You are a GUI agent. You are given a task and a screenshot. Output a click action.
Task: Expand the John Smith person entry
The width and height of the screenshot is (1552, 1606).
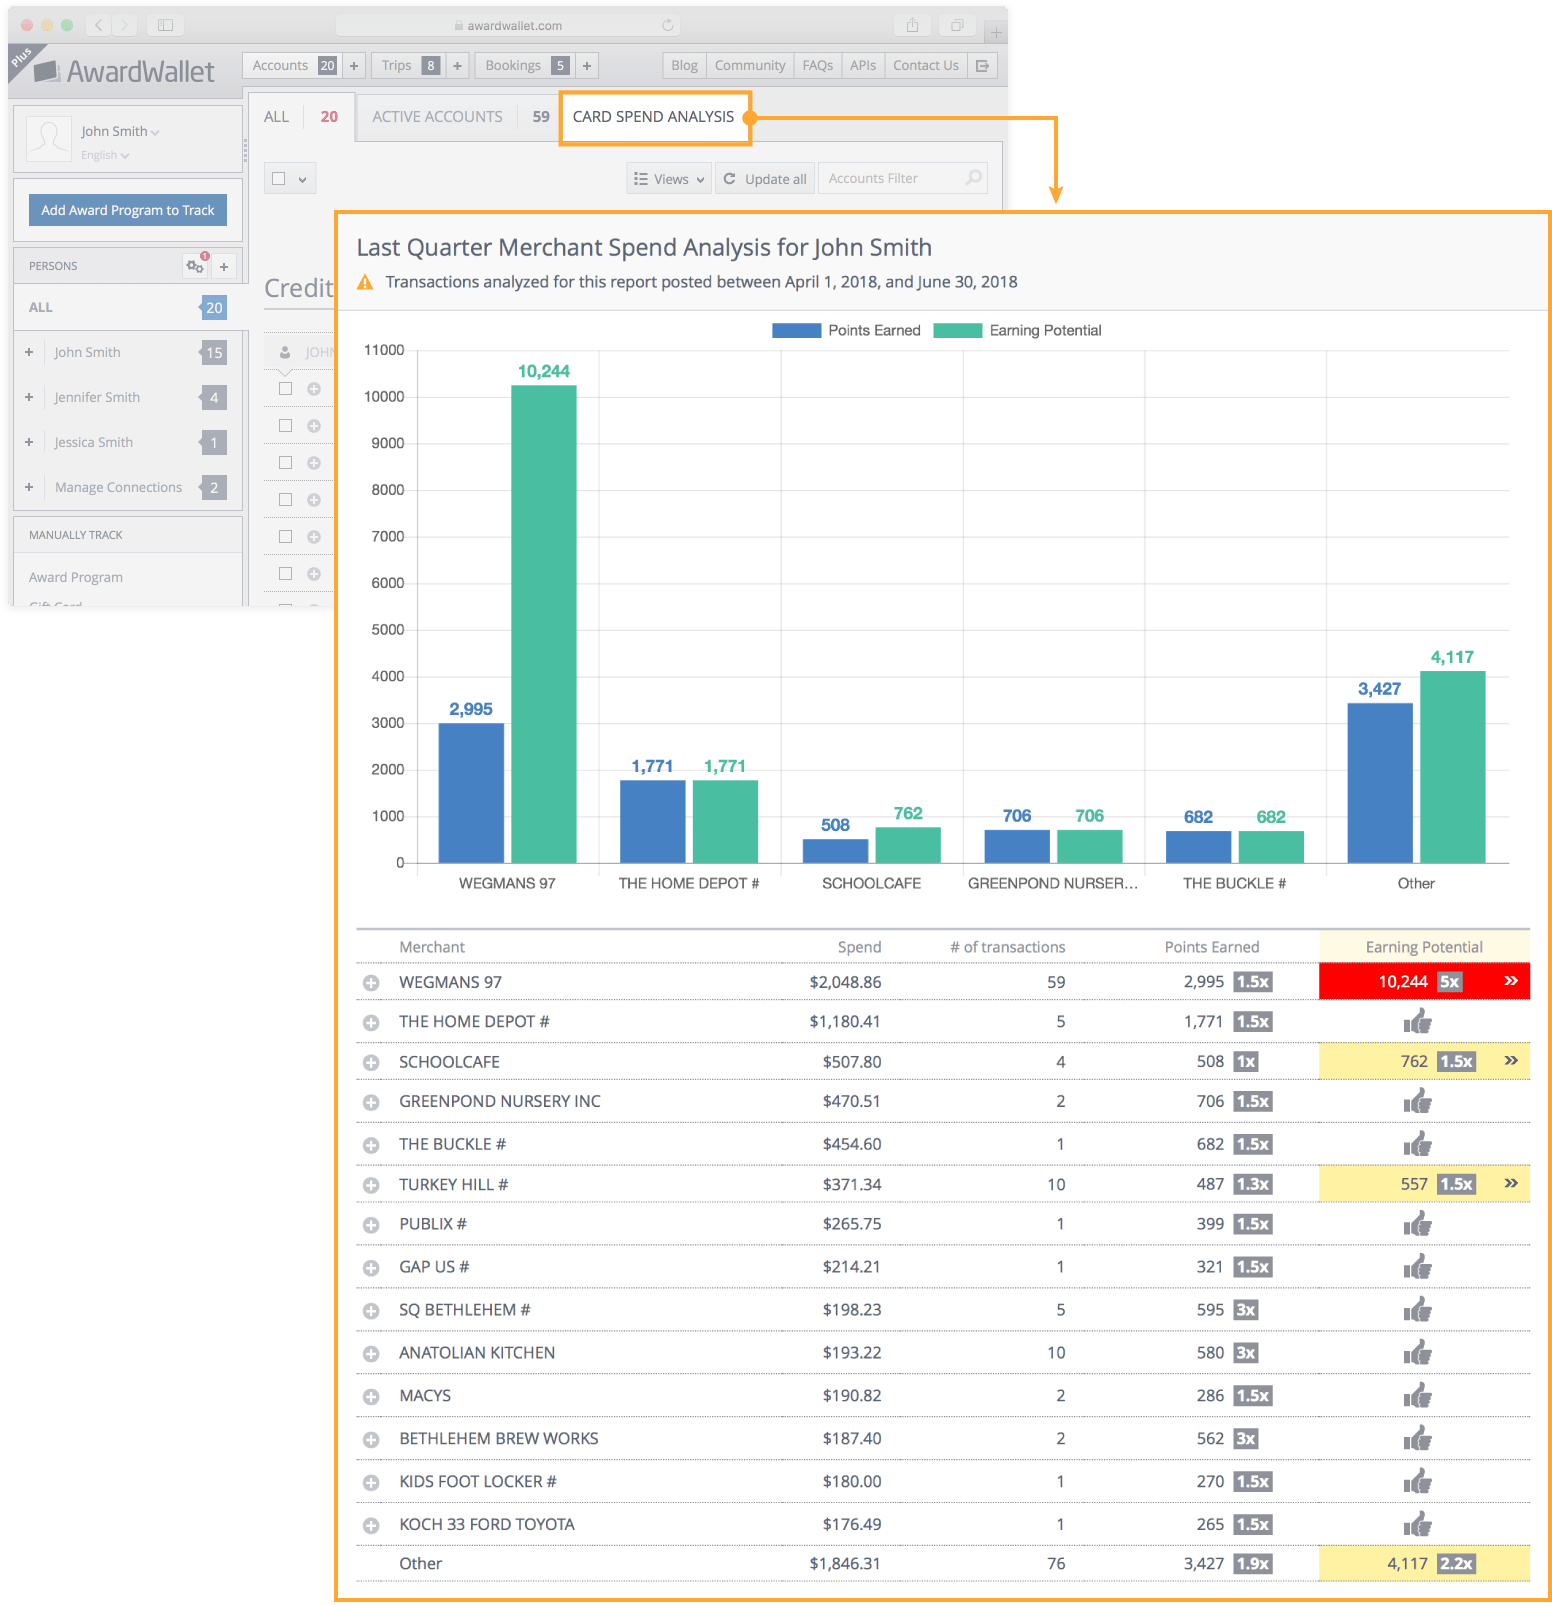(29, 352)
